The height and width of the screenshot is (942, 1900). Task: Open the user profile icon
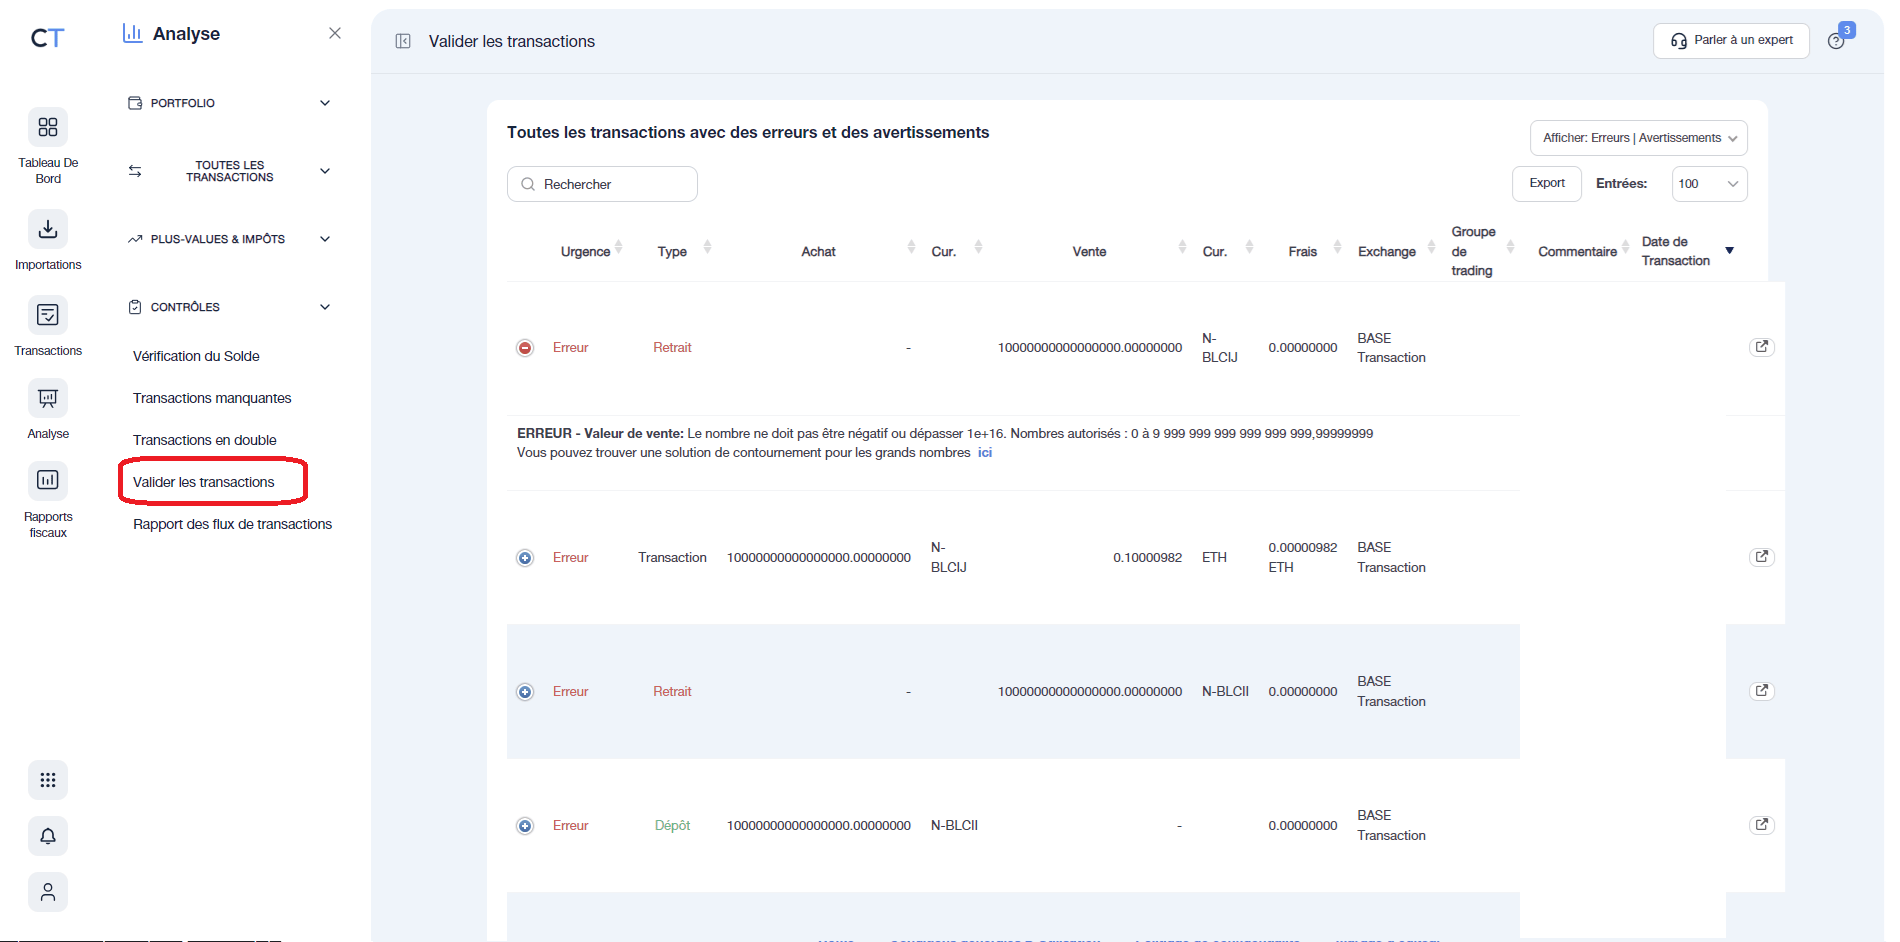[47, 892]
